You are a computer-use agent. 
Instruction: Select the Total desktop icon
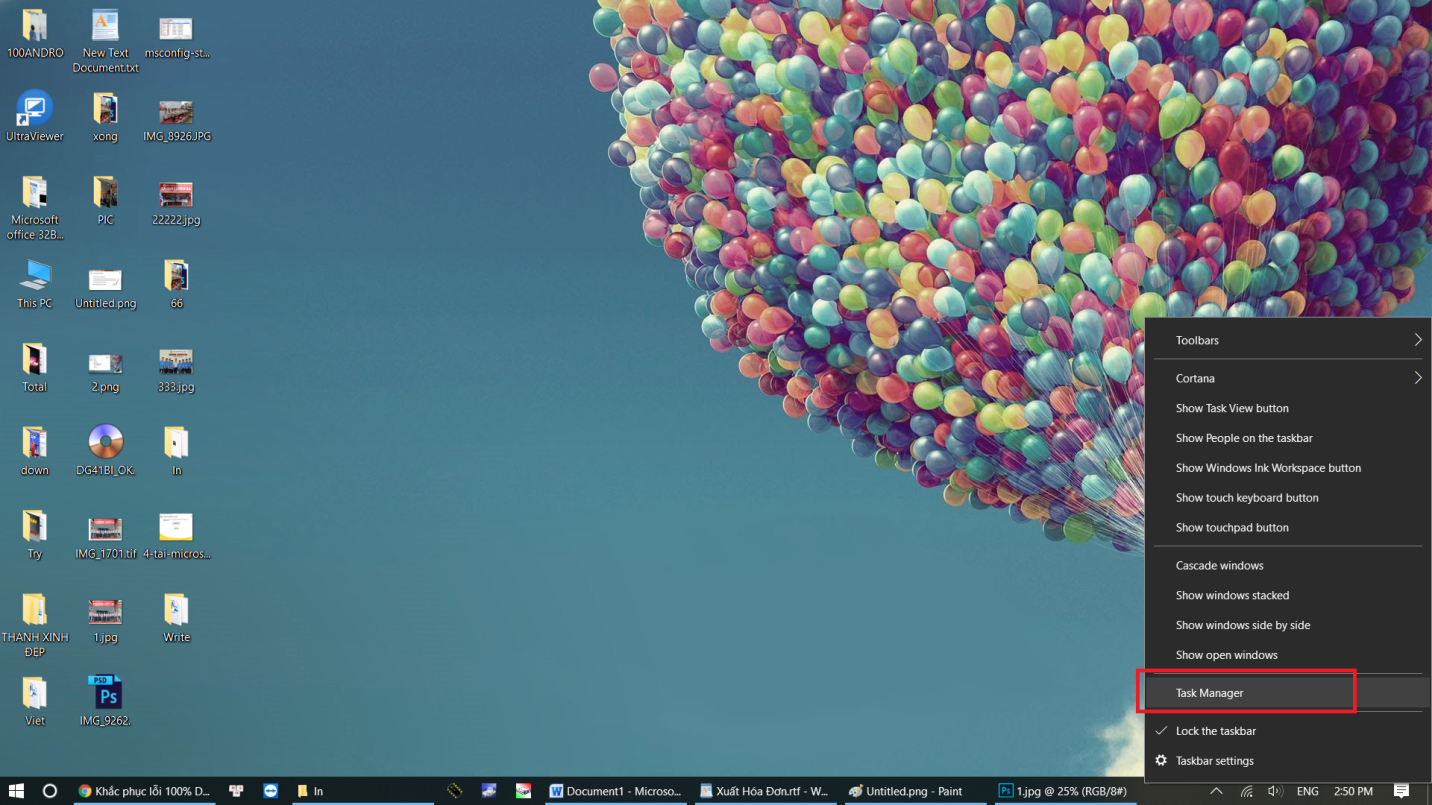click(x=34, y=367)
